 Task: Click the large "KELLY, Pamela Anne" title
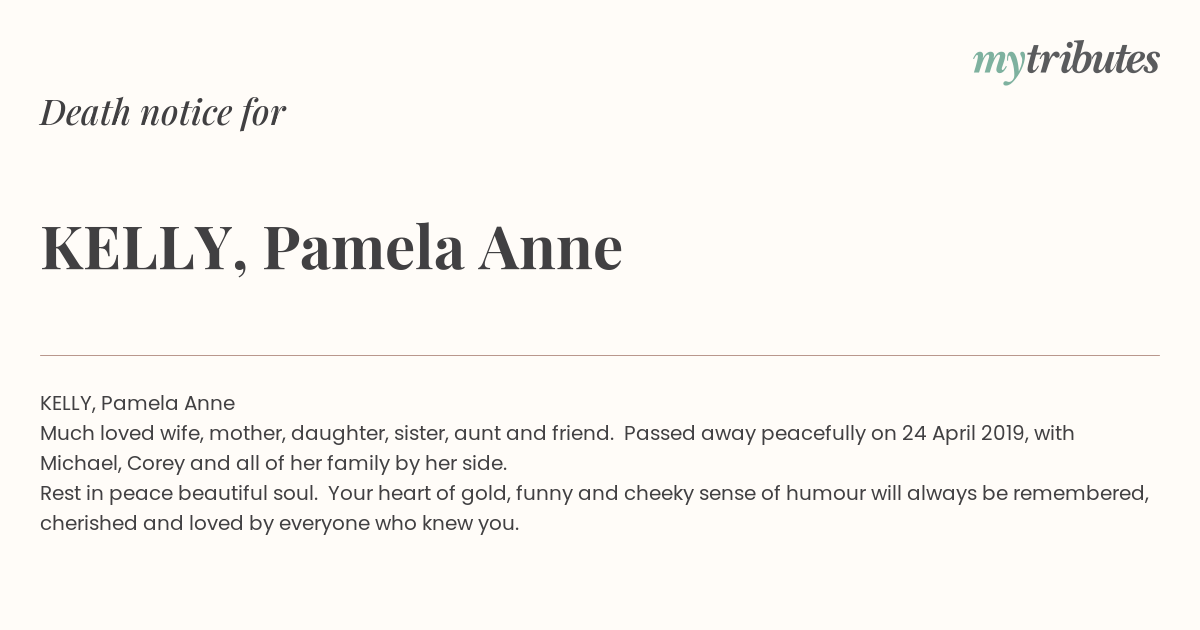331,247
